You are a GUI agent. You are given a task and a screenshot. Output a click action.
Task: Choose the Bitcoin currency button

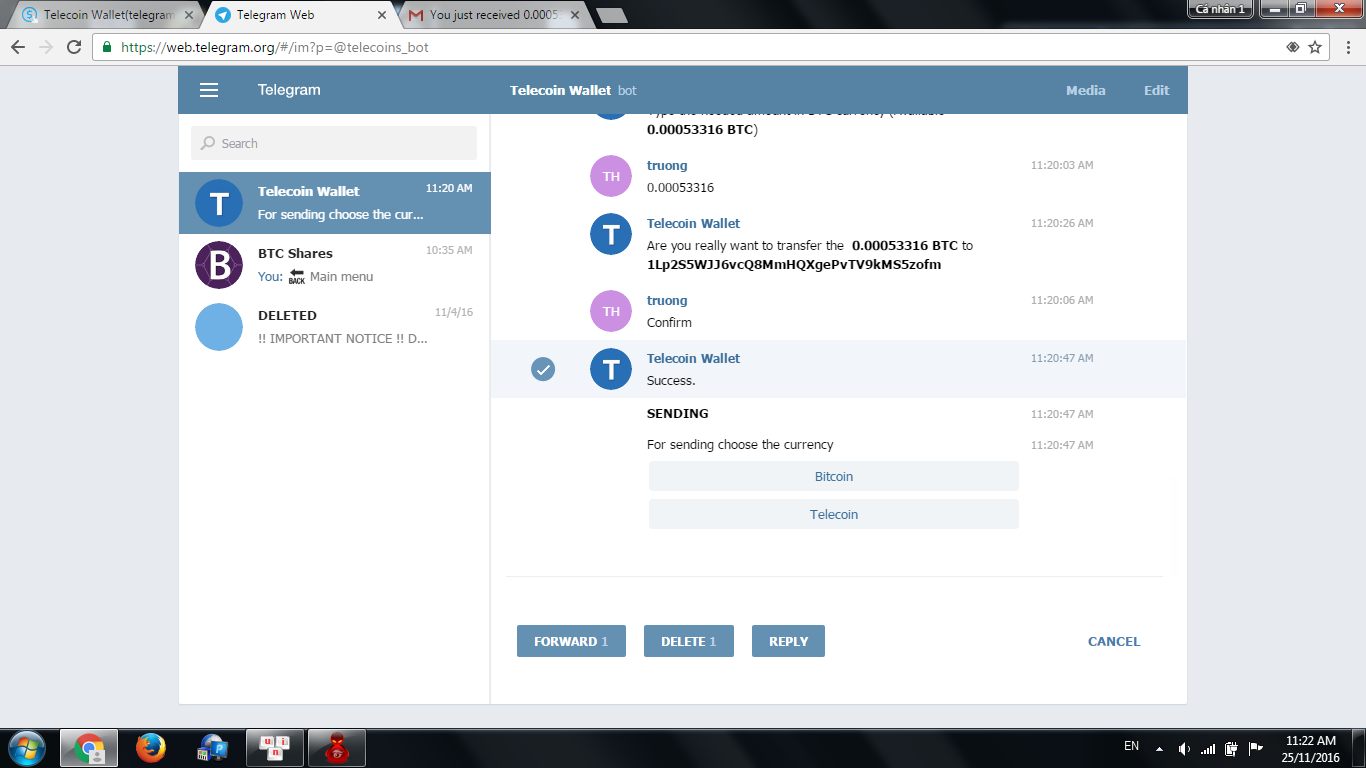(x=834, y=476)
